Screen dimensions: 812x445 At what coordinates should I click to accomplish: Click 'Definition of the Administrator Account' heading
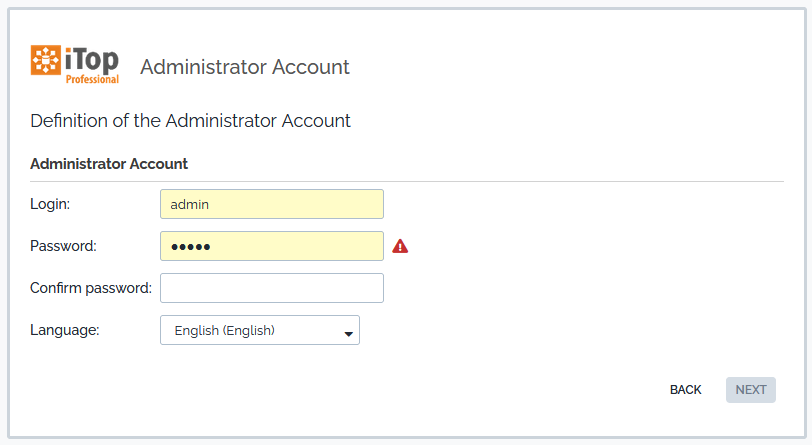pyautogui.click(x=190, y=121)
